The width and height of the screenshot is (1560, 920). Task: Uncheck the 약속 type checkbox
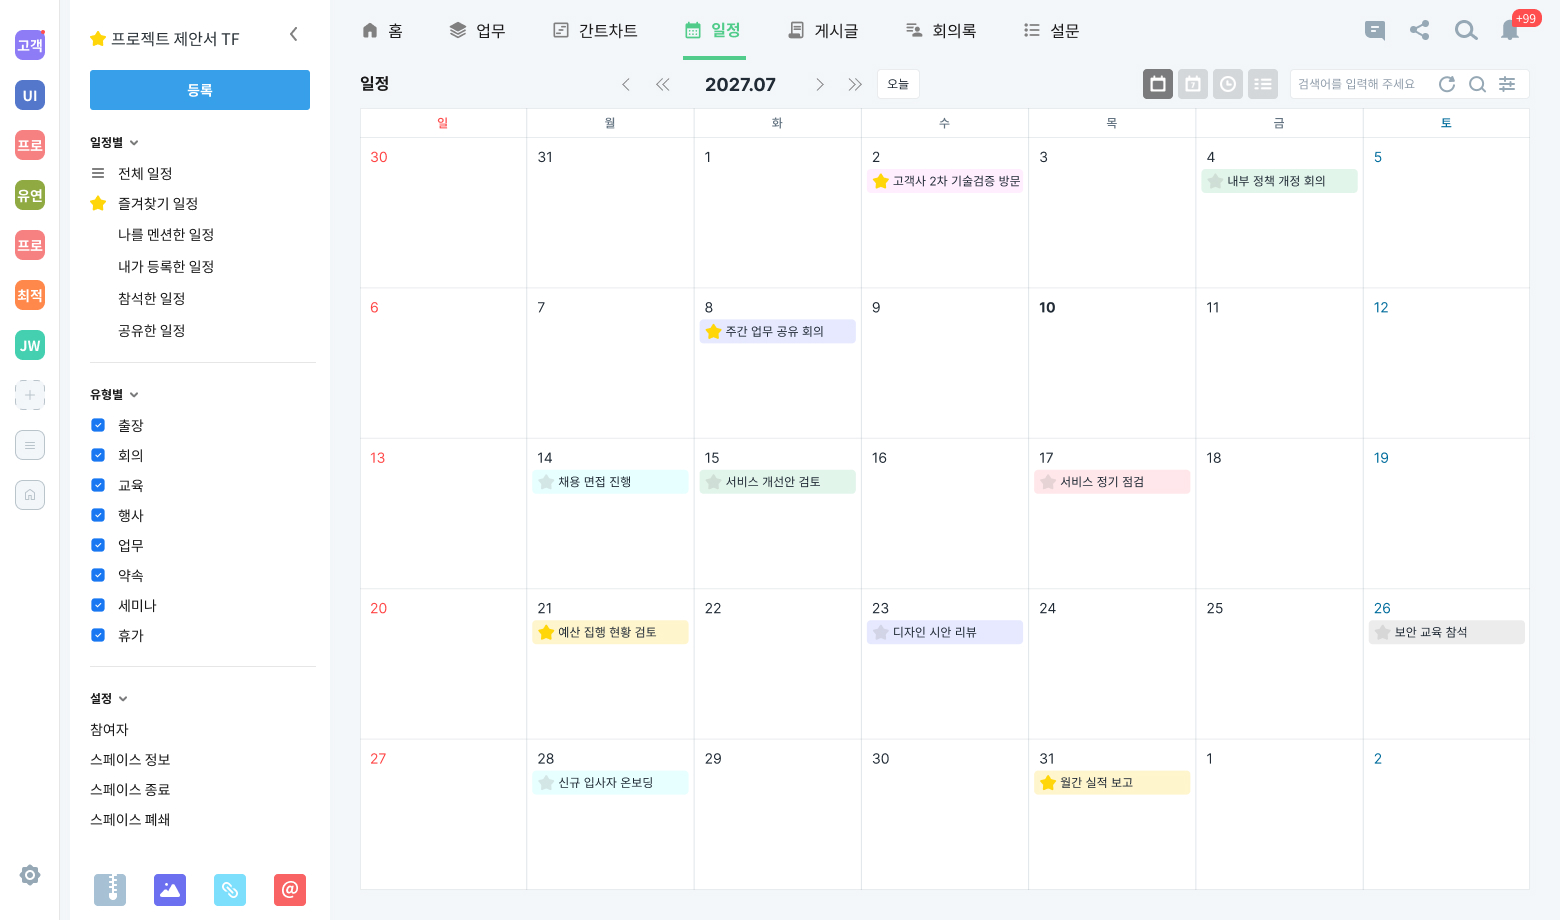(x=98, y=575)
